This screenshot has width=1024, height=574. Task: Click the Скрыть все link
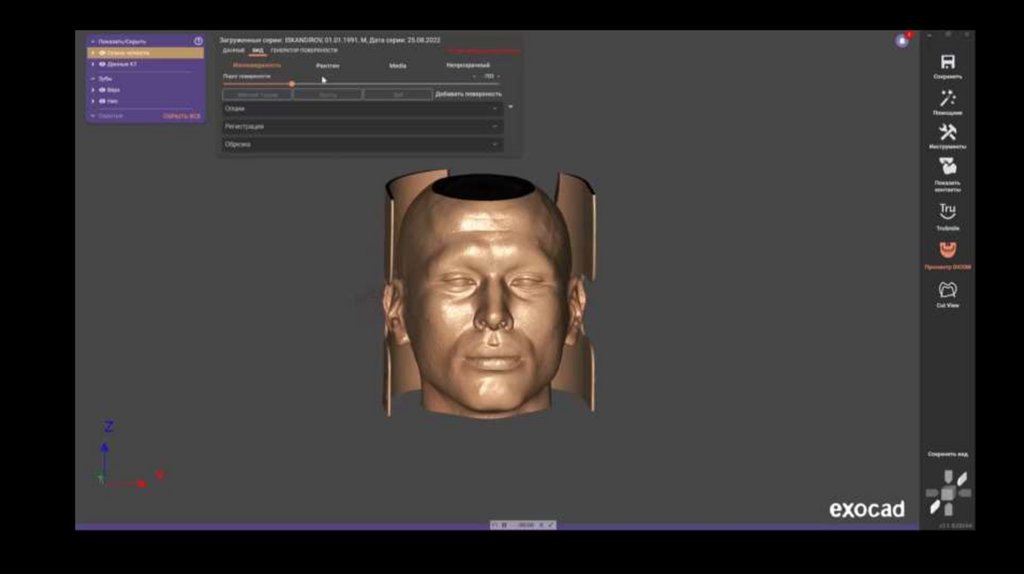pyautogui.click(x=182, y=116)
